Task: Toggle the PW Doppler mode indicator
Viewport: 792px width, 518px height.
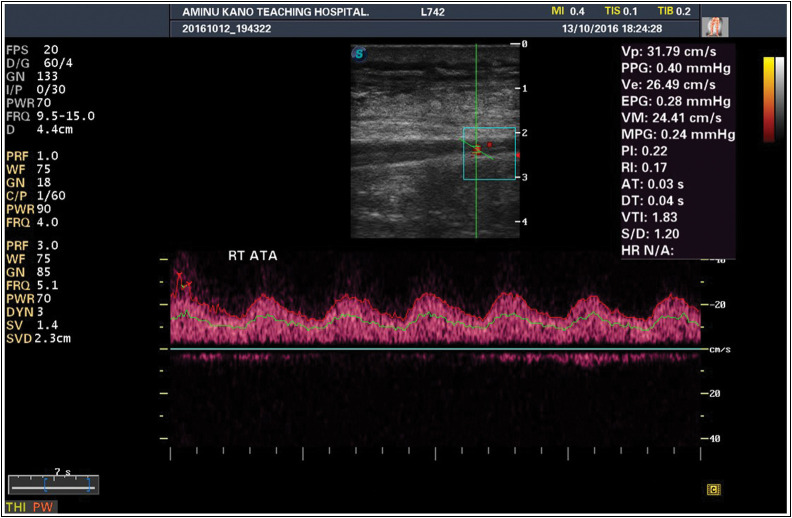Action: 42,507
